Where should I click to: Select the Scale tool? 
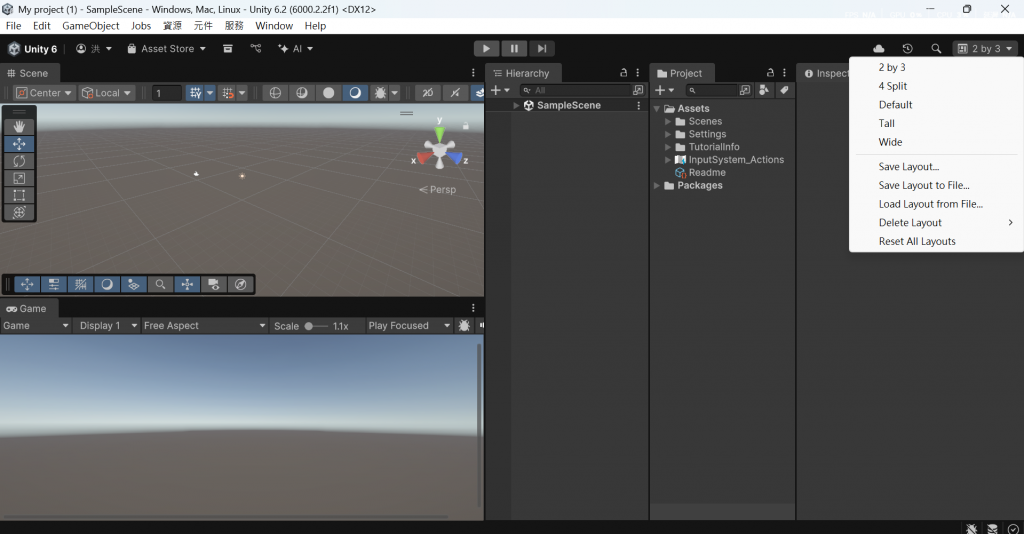click(x=19, y=178)
